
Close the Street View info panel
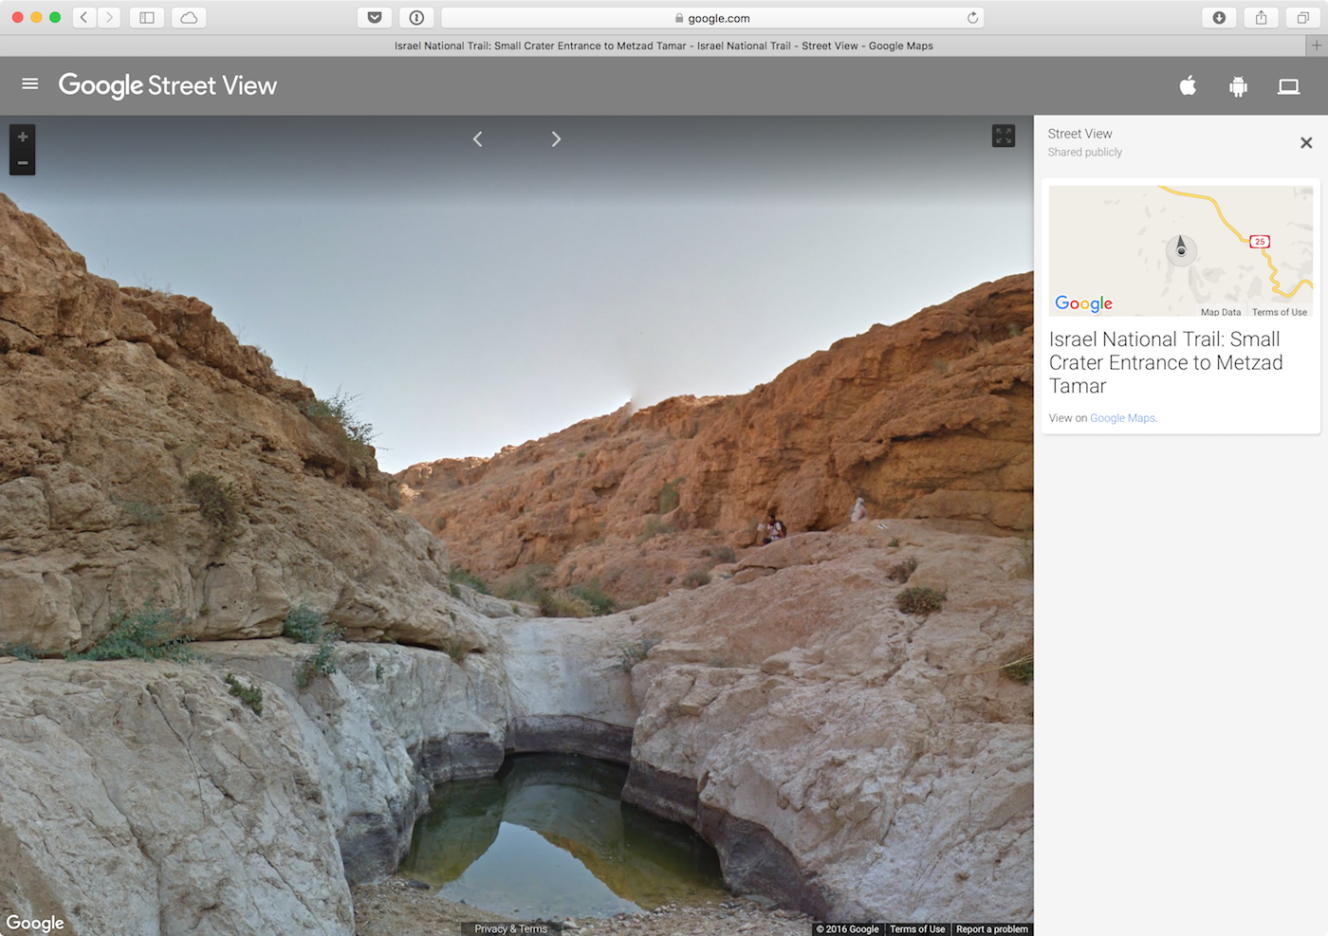(x=1306, y=143)
